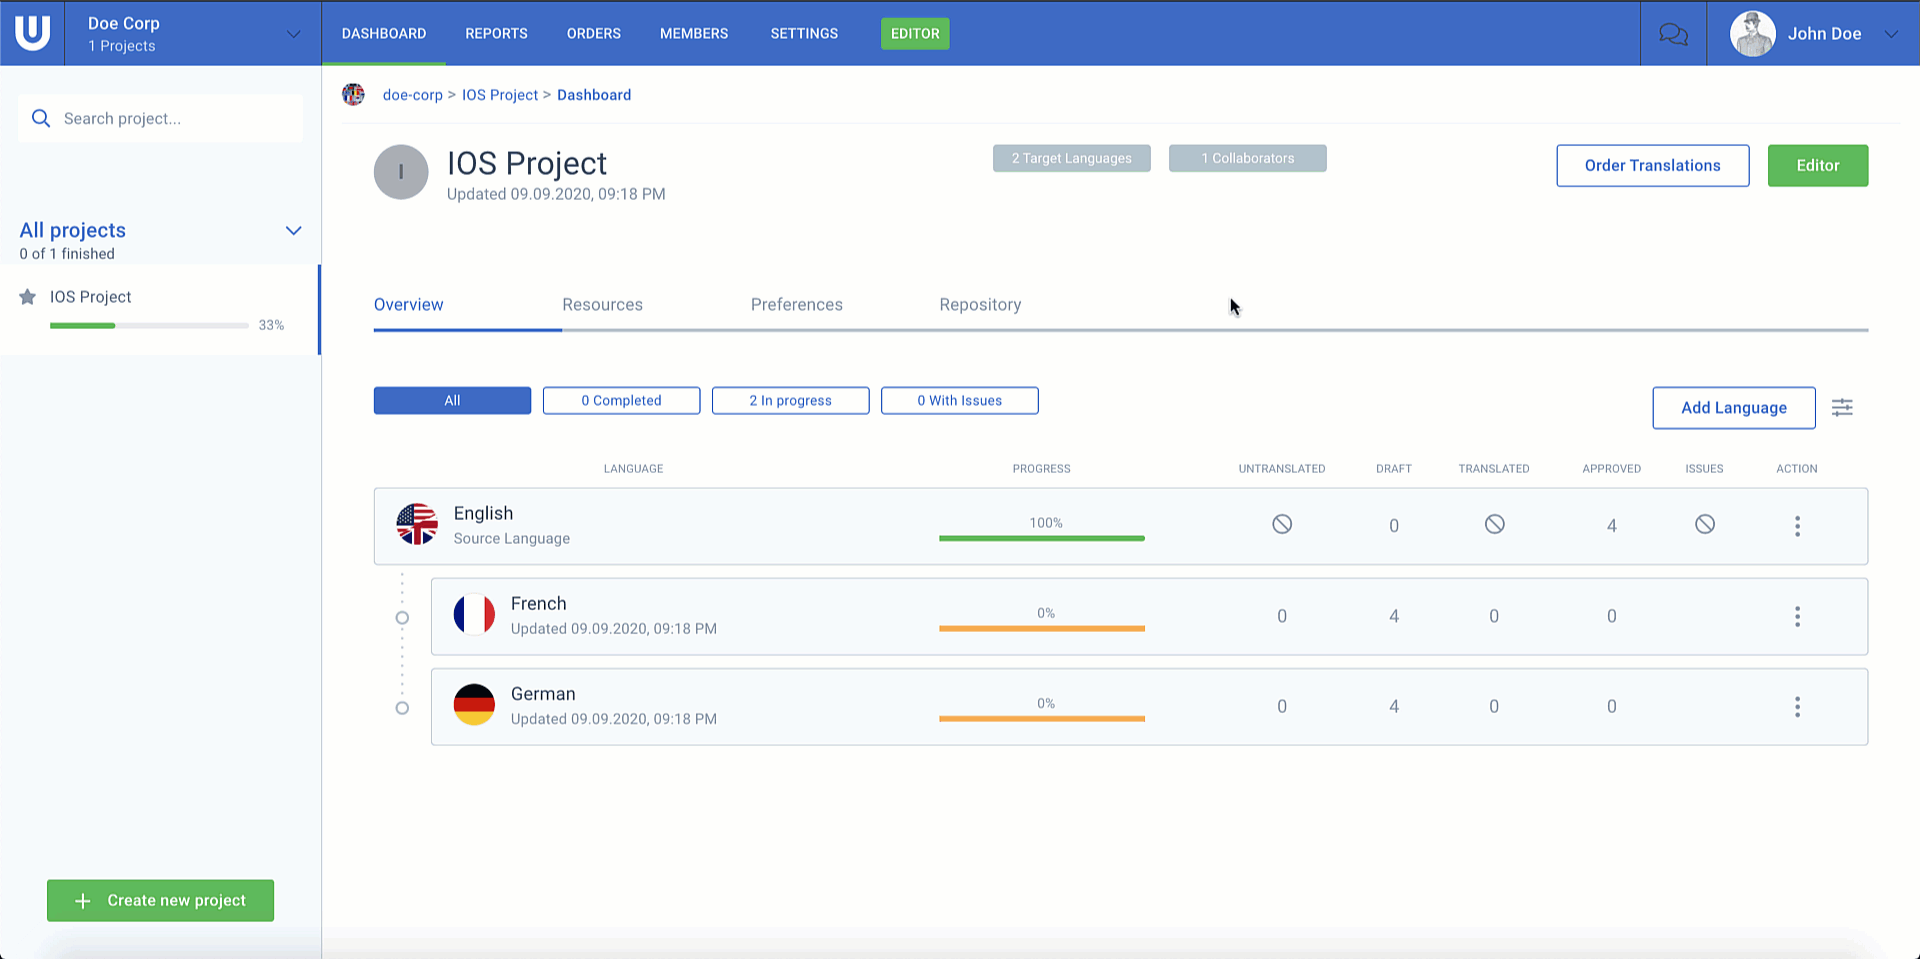Click the 1 Collaborators badge
The height and width of the screenshot is (959, 1920).
[x=1247, y=158]
